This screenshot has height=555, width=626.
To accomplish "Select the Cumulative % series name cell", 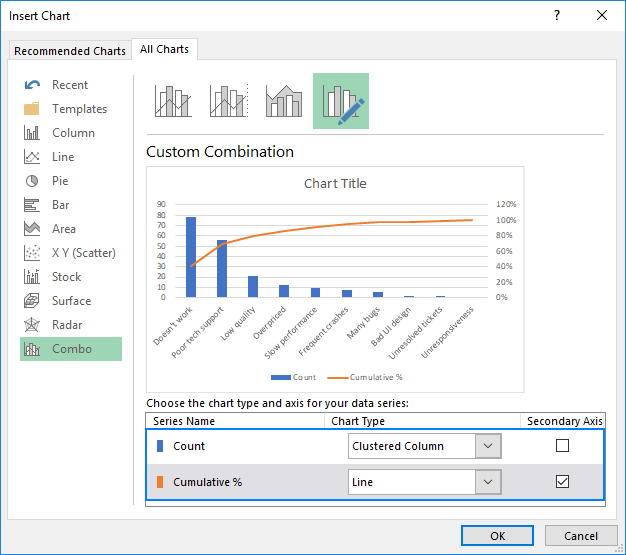I will [208, 482].
